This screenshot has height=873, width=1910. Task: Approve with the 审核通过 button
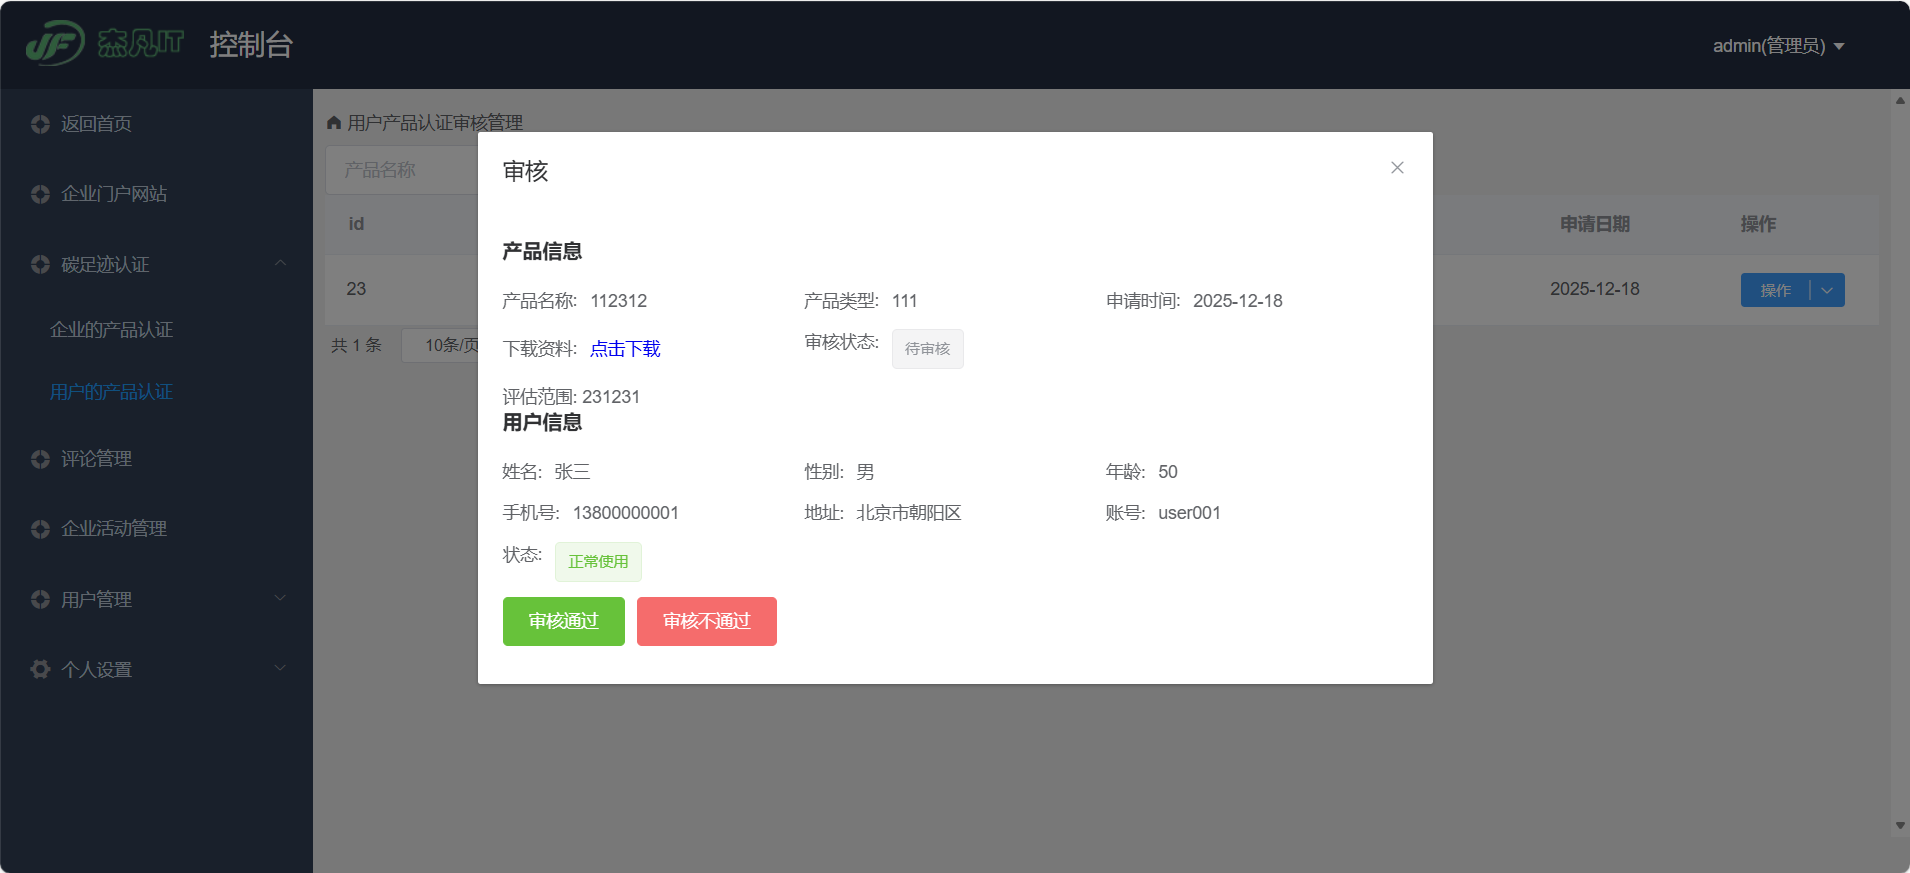pyautogui.click(x=564, y=621)
